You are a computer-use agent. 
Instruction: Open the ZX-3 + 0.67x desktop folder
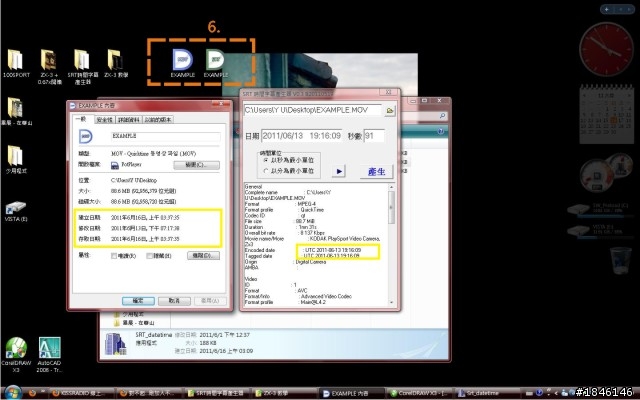point(49,67)
